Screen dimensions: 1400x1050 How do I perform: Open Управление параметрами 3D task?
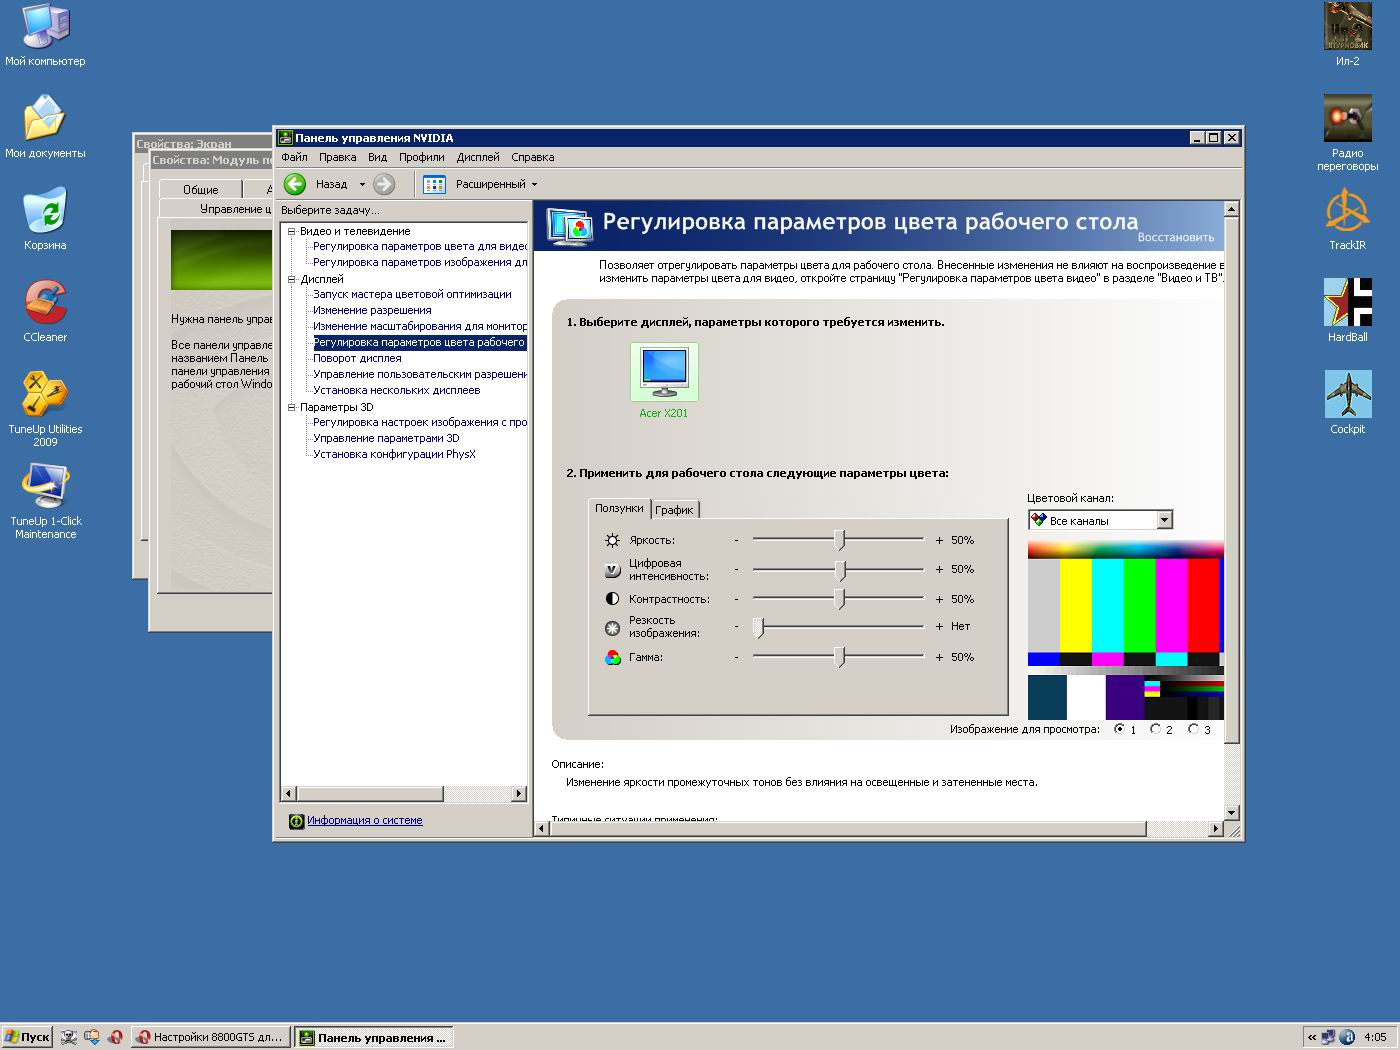pyautogui.click(x=386, y=438)
